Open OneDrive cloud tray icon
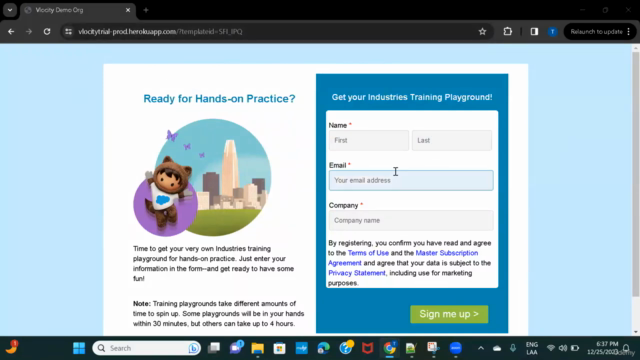640x360 pixels. pos(497,348)
